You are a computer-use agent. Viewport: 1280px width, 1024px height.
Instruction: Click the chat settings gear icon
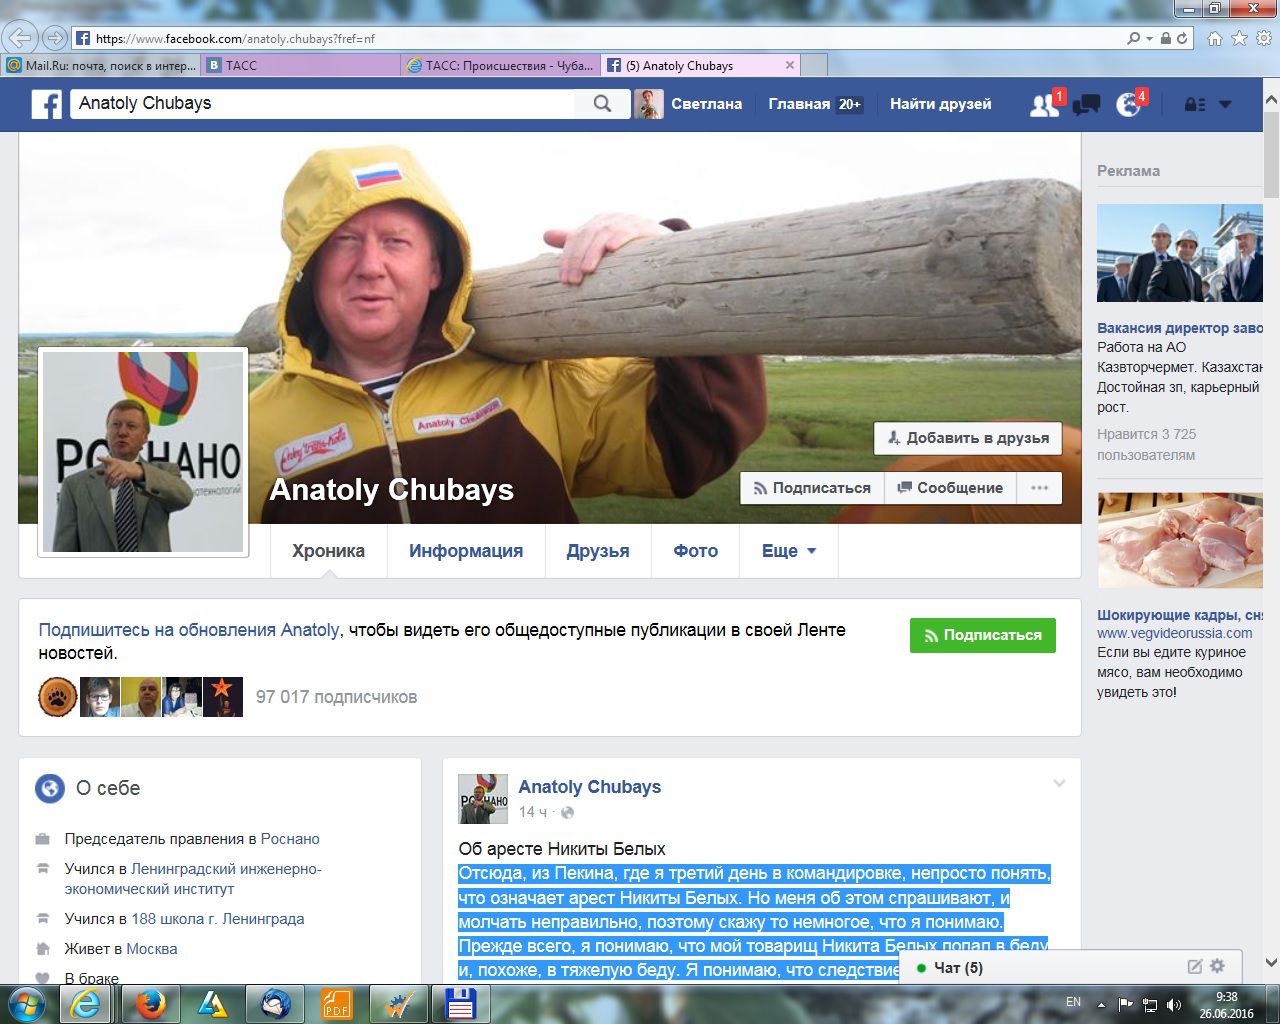coord(1217,966)
